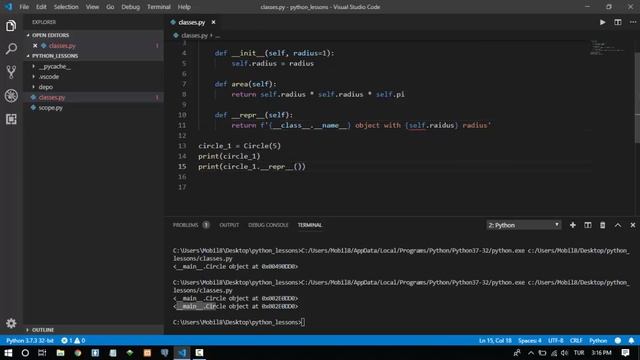Image resolution: width=640 pixels, height=360 pixels.
Task: Select Python 3.7.3 32-bit interpreter
Action: coord(30,340)
